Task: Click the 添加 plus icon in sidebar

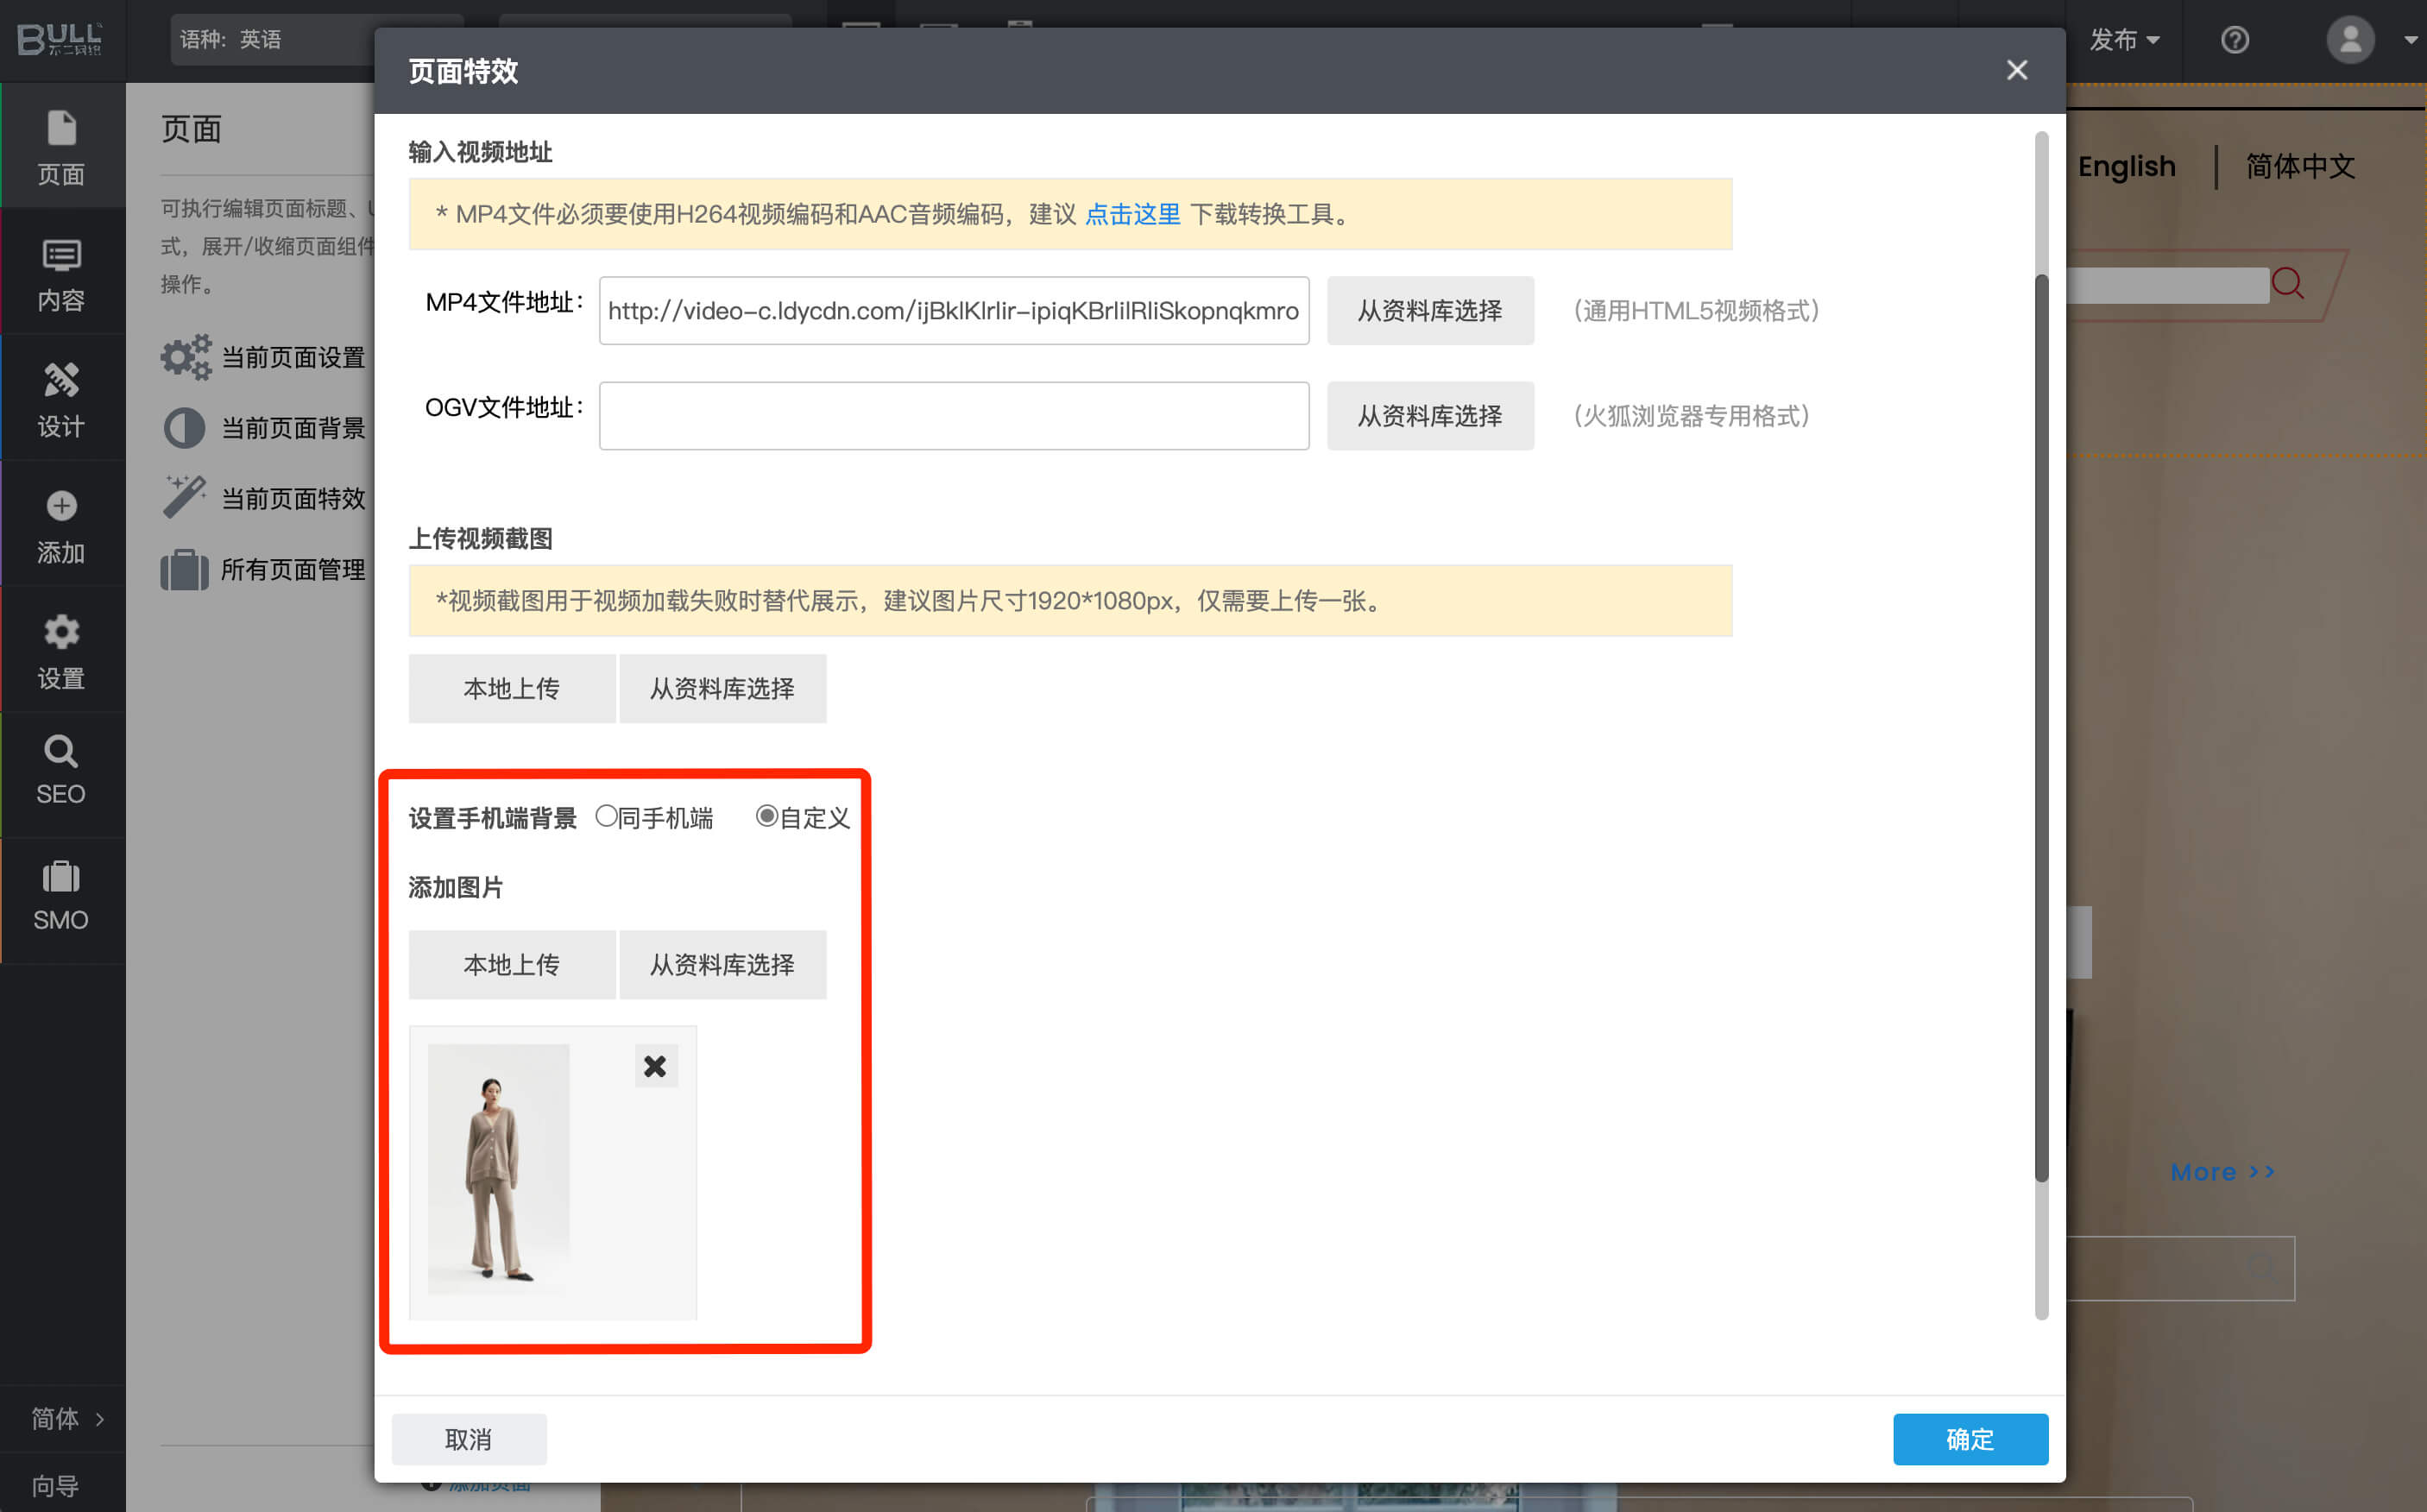Action: tap(61, 506)
